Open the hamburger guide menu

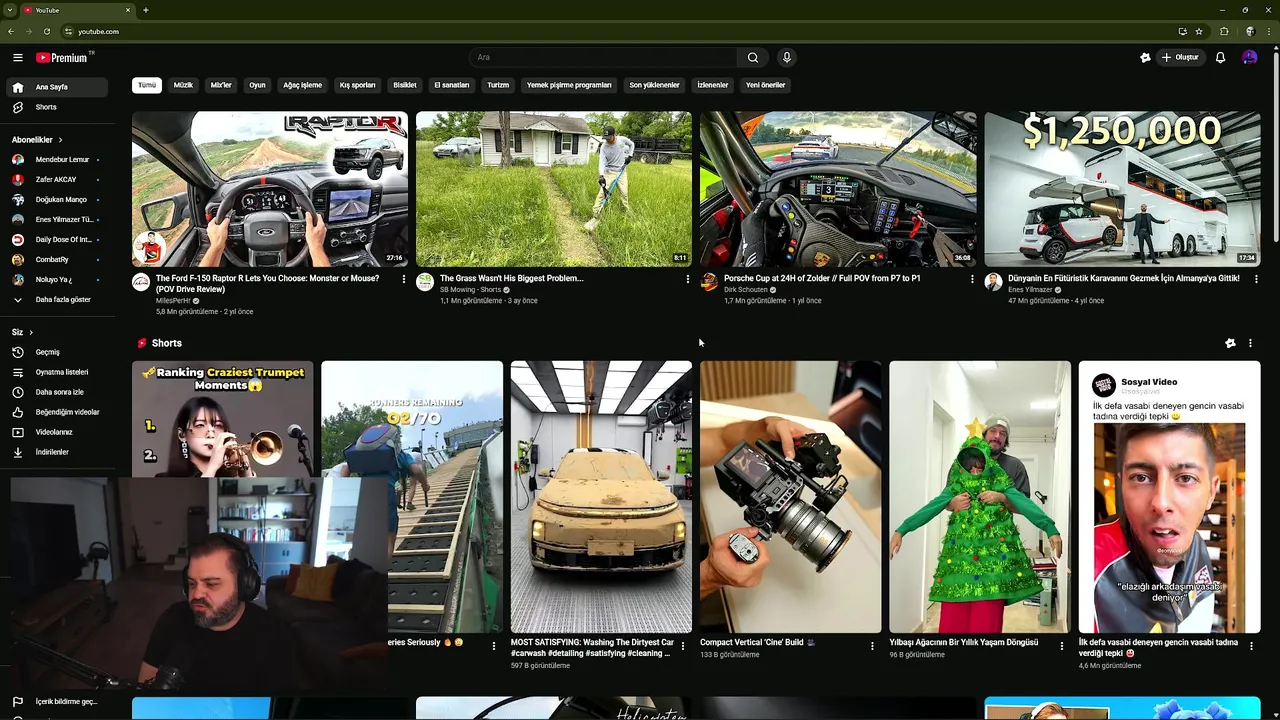point(17,58)
